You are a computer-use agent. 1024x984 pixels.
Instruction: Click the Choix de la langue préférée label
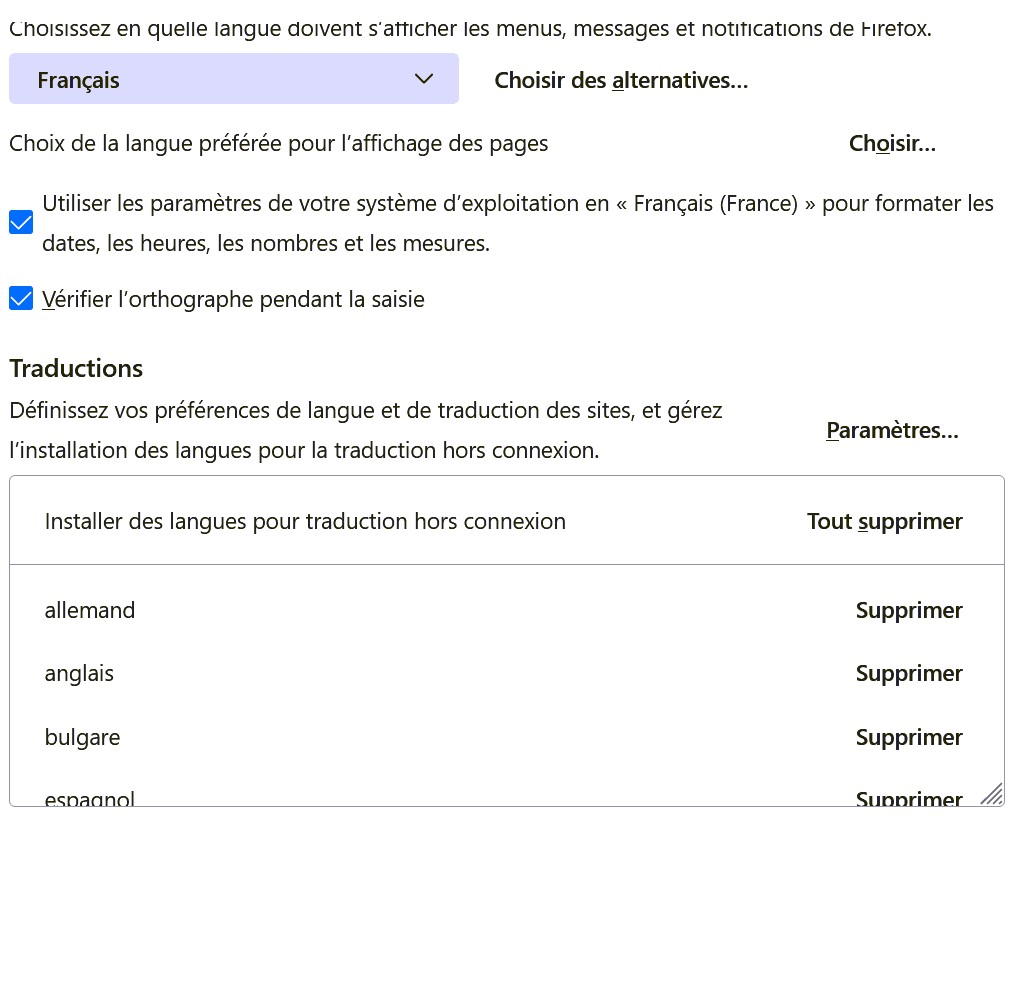(278, 143)
